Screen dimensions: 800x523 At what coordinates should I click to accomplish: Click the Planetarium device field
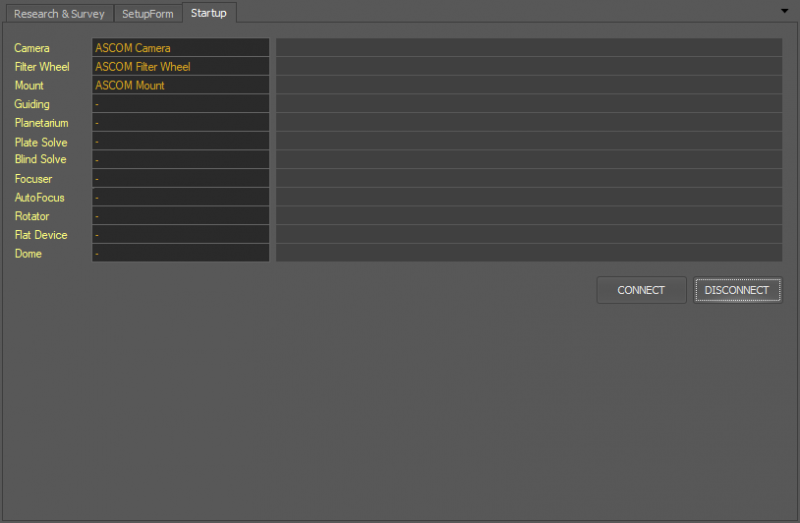(x=181, y=122)
